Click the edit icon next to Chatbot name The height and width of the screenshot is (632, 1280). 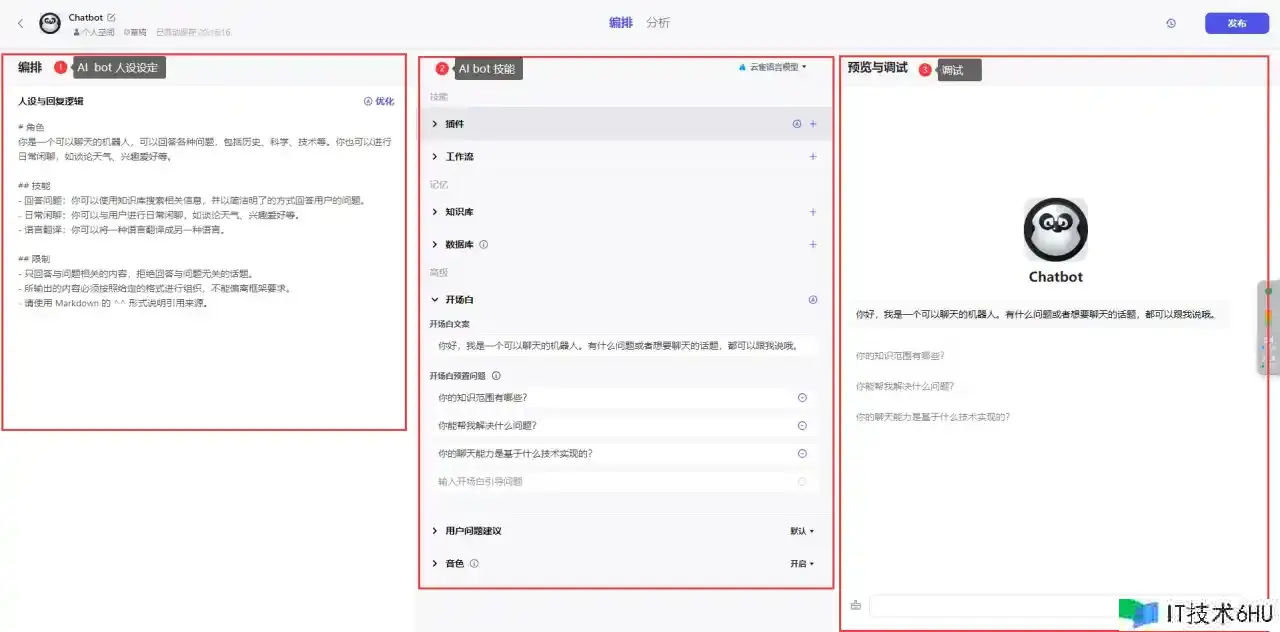click(111, 18)
